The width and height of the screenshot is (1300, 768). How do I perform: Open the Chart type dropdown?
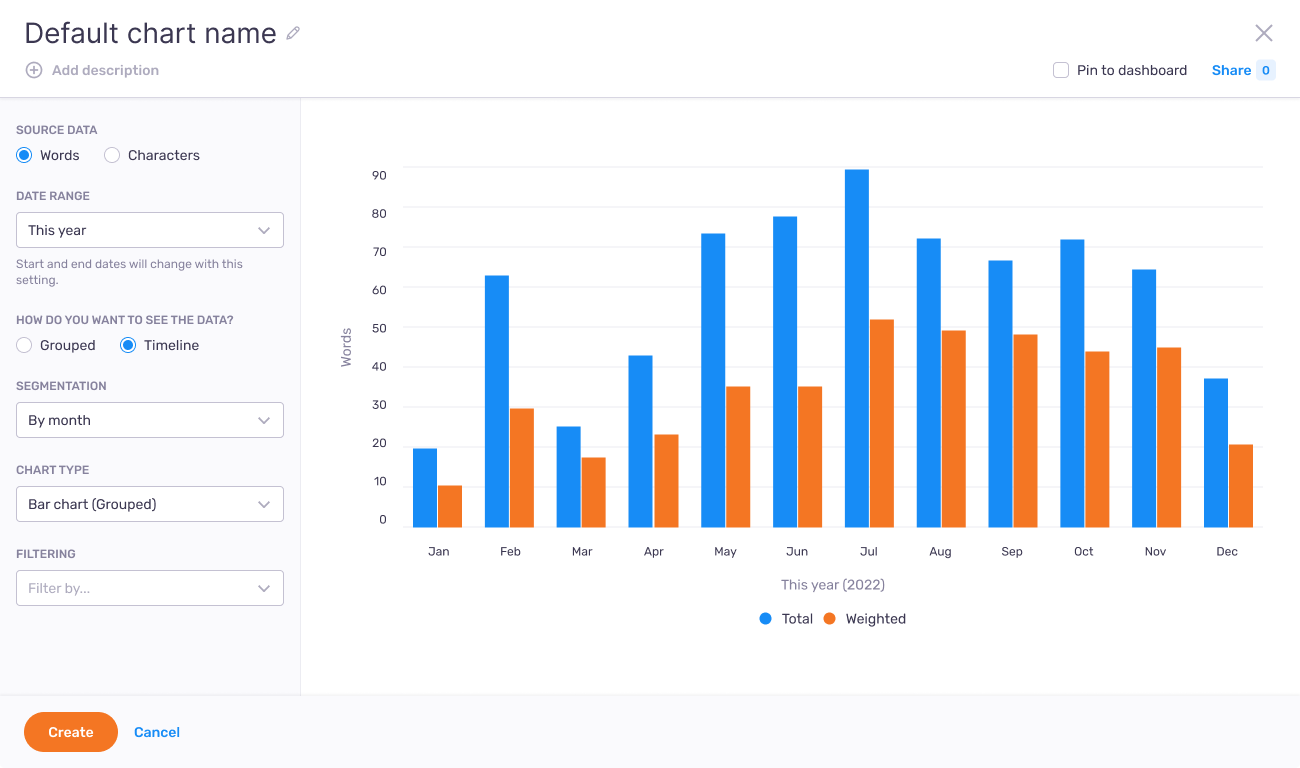150,504
